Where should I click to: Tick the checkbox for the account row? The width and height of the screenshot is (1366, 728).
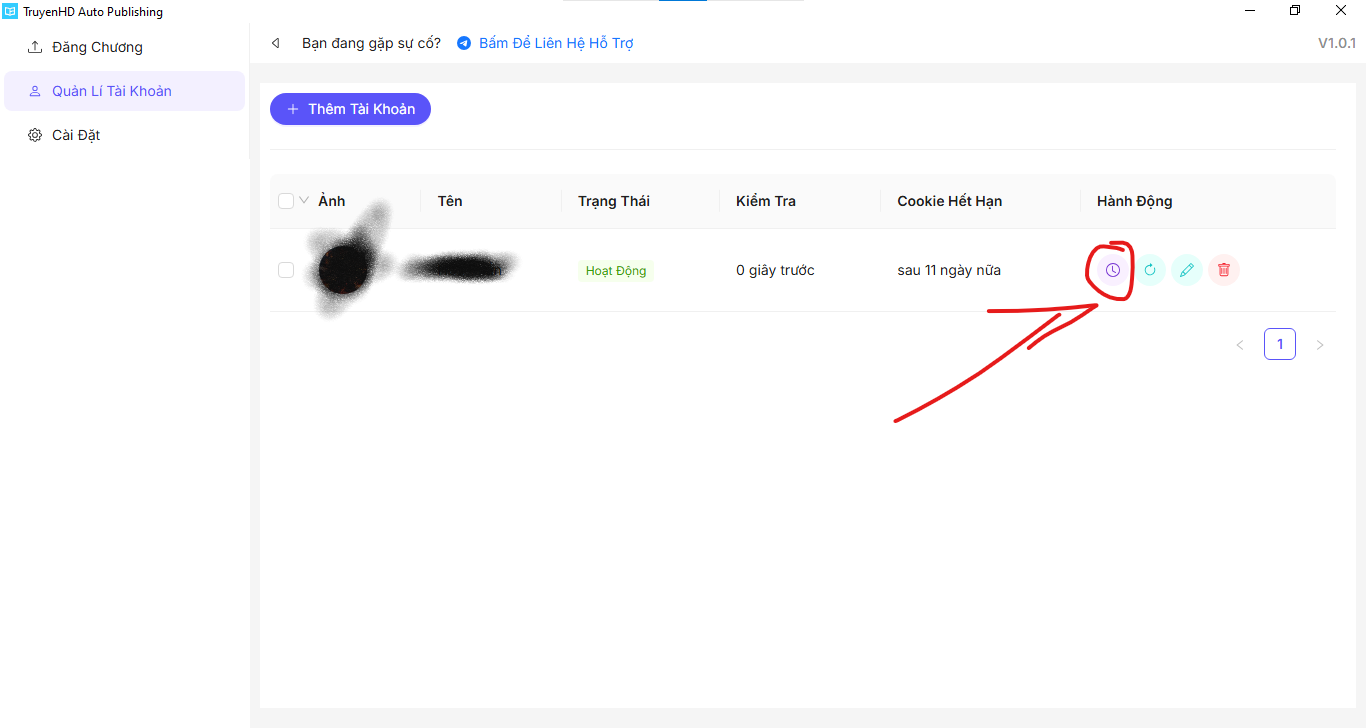coord(286,270)
